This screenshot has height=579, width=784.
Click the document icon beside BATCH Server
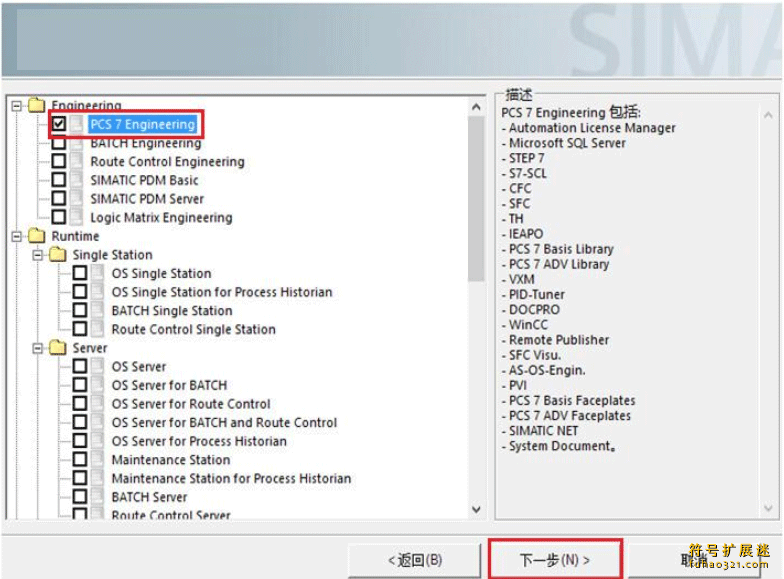[x=98, y=497]
